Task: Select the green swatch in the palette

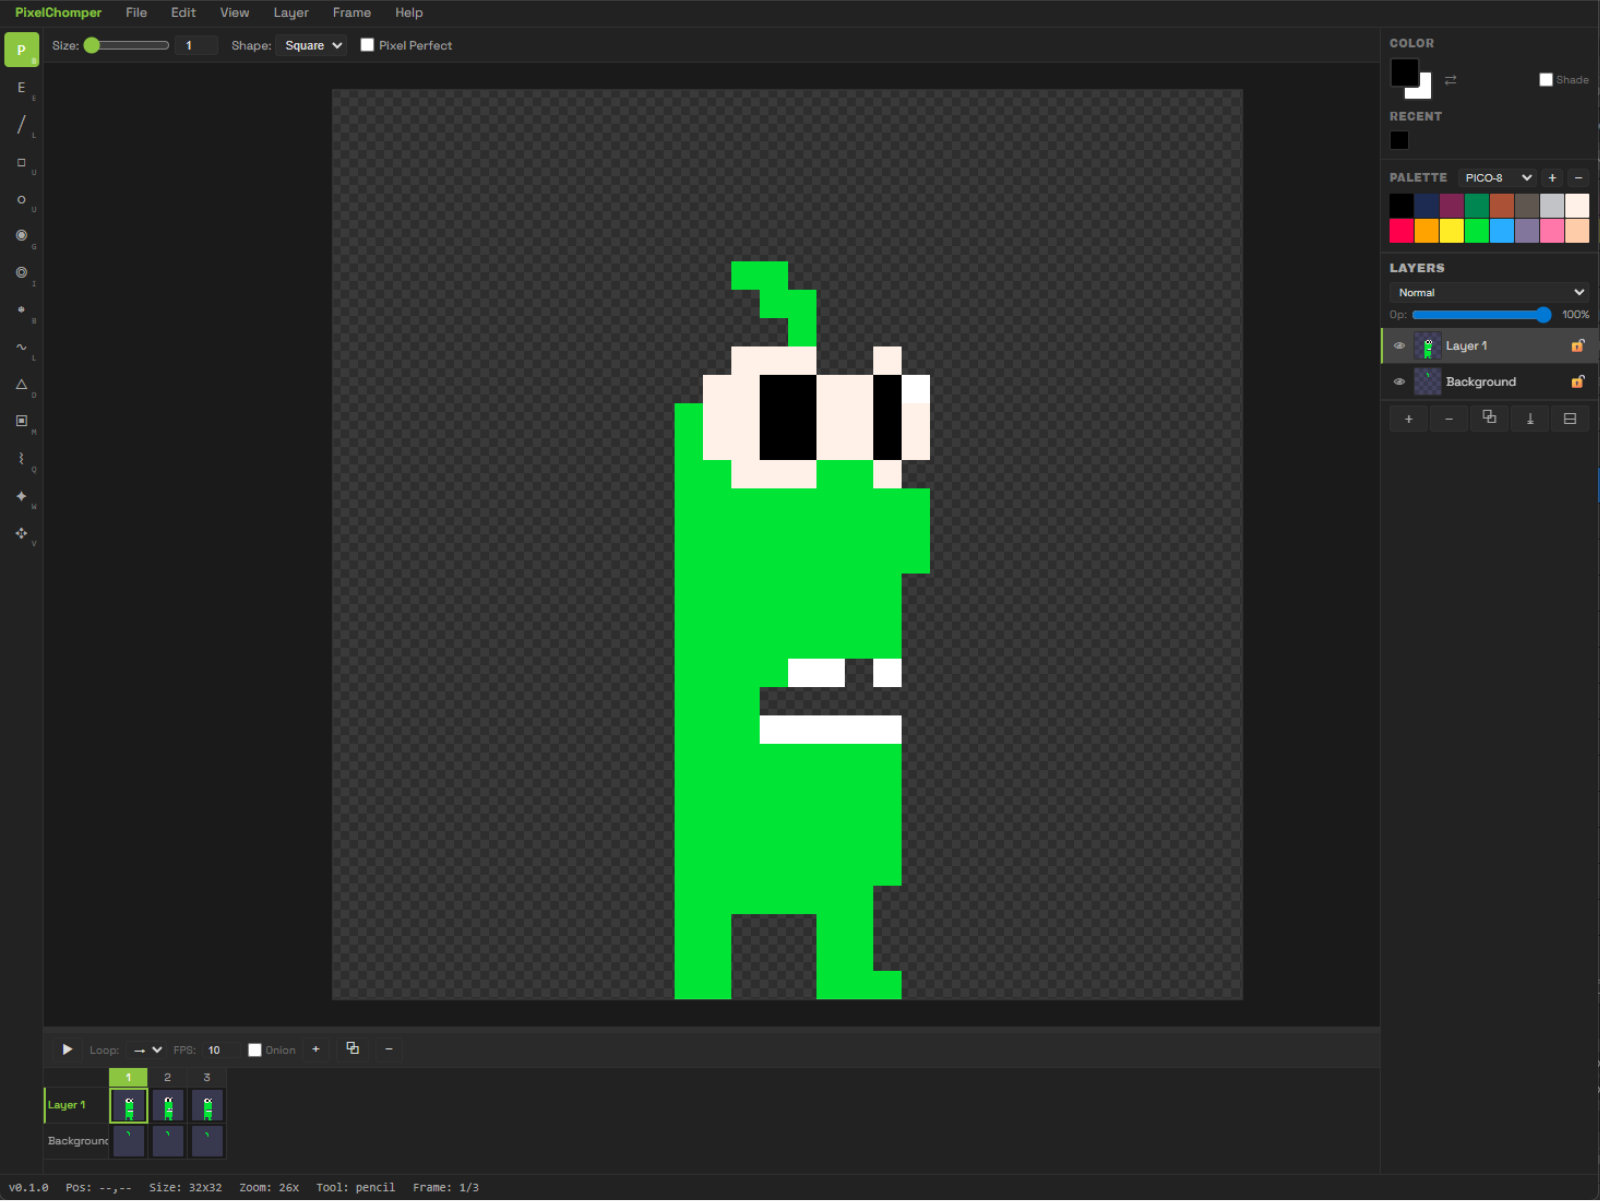Action: 1477,230
